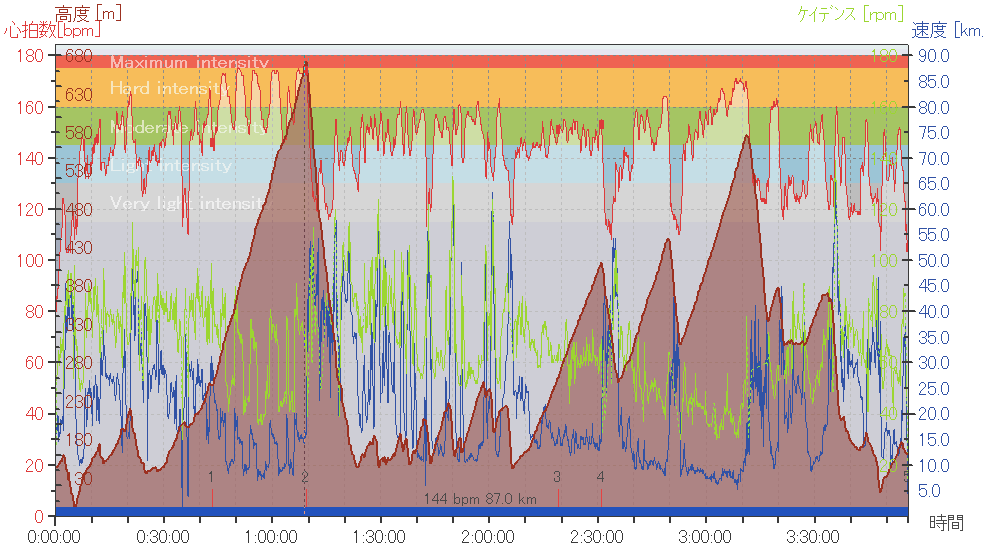Click the 5.0 speed axis value
Screen dimensions: 983x552
(x=930, y=491)
